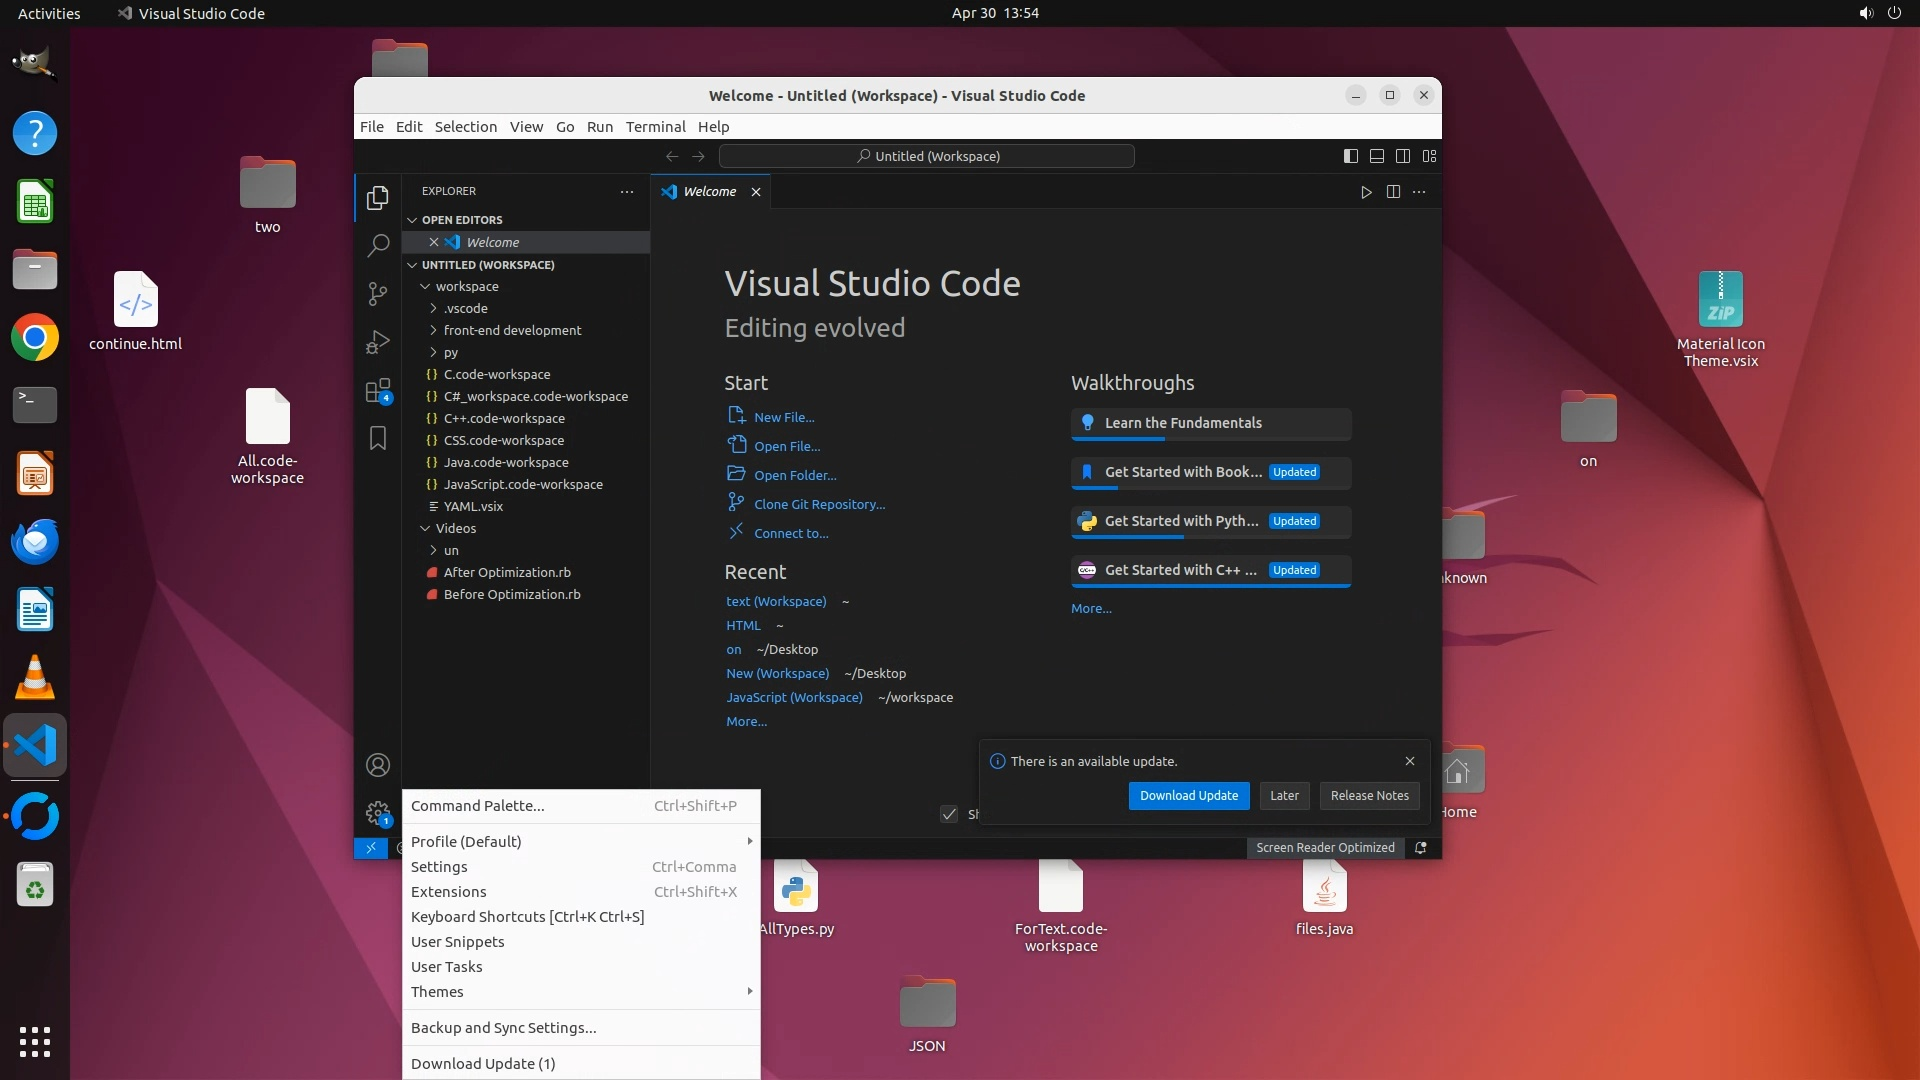Toggle the primary side bar layout icon

(1350, 156)
